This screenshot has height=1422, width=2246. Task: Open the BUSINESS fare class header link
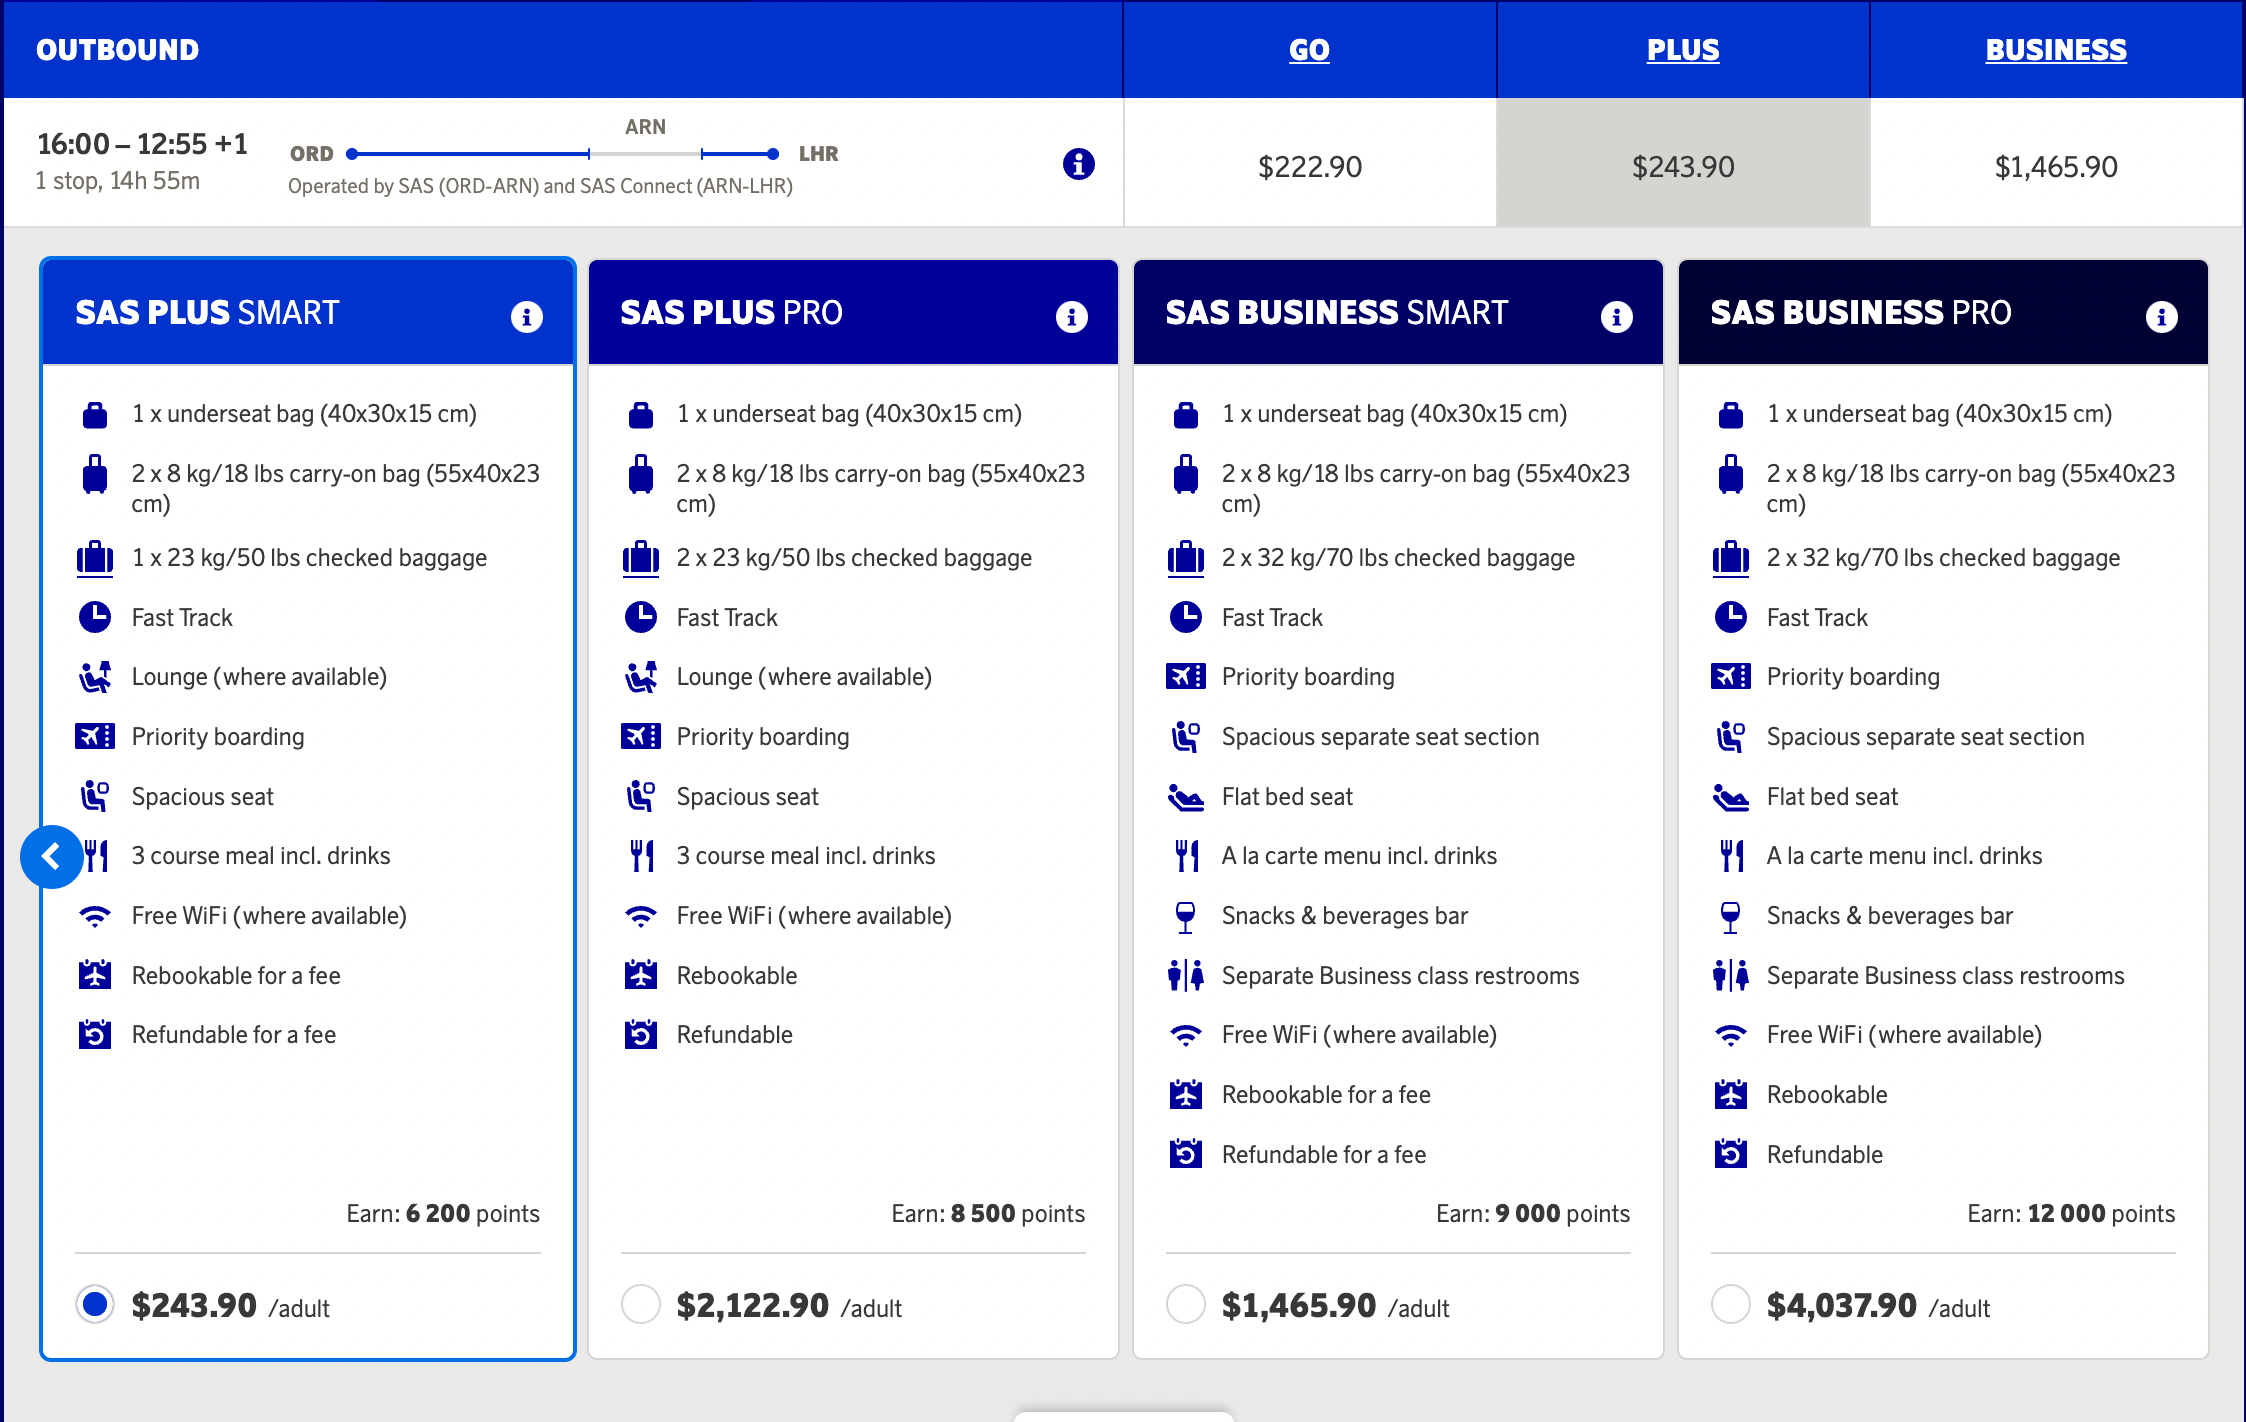pyautogui.click(x=2055, y=50)
